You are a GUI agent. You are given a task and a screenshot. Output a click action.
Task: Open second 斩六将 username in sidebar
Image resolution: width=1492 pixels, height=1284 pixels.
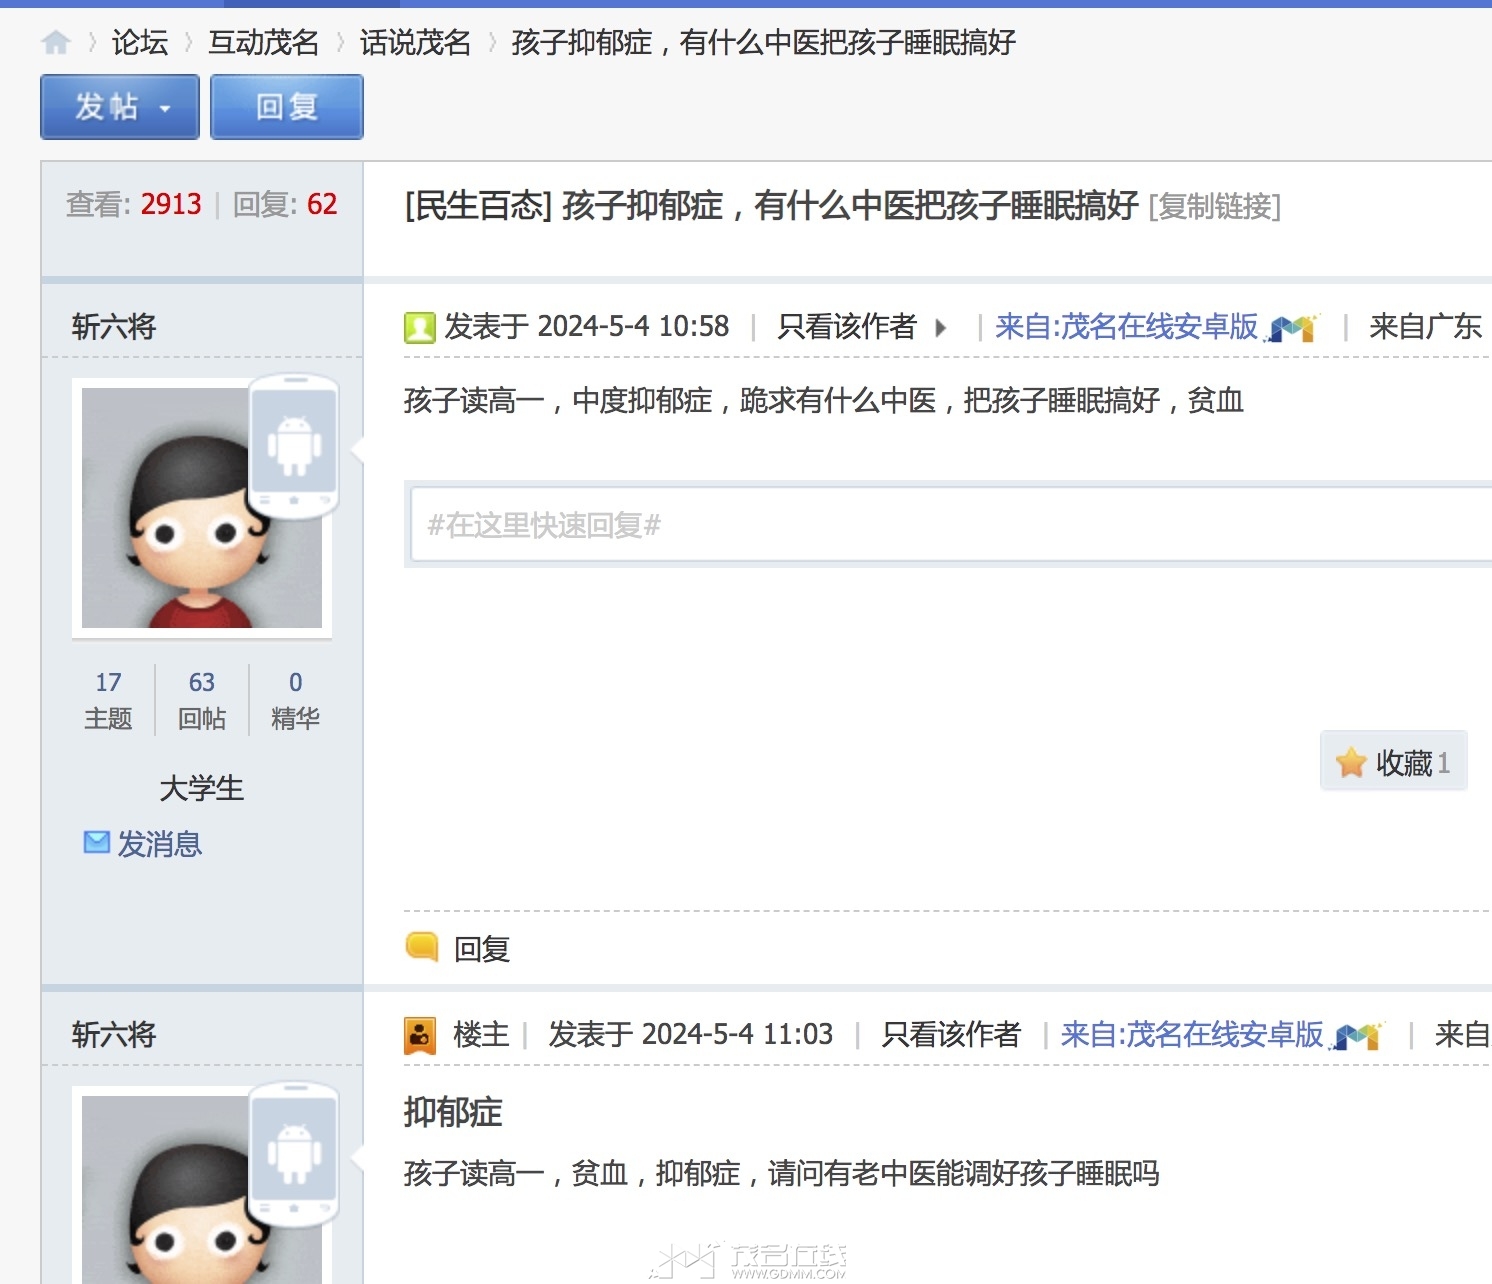(114, 1035)
